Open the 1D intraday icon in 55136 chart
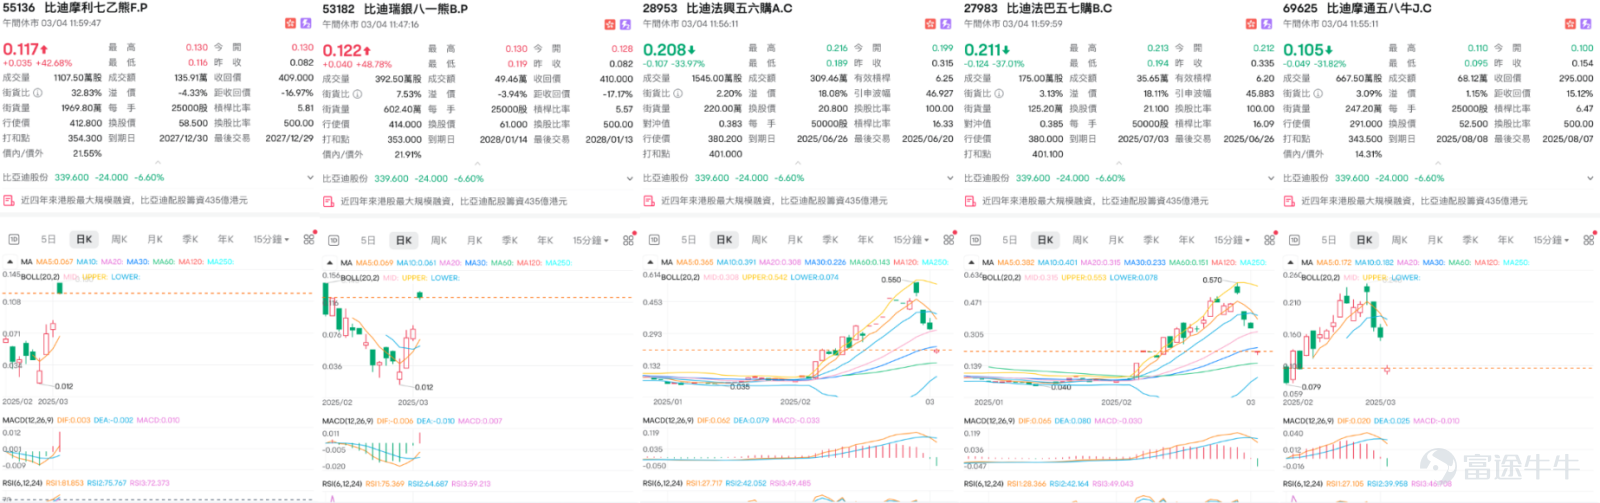 coord(14,240)
